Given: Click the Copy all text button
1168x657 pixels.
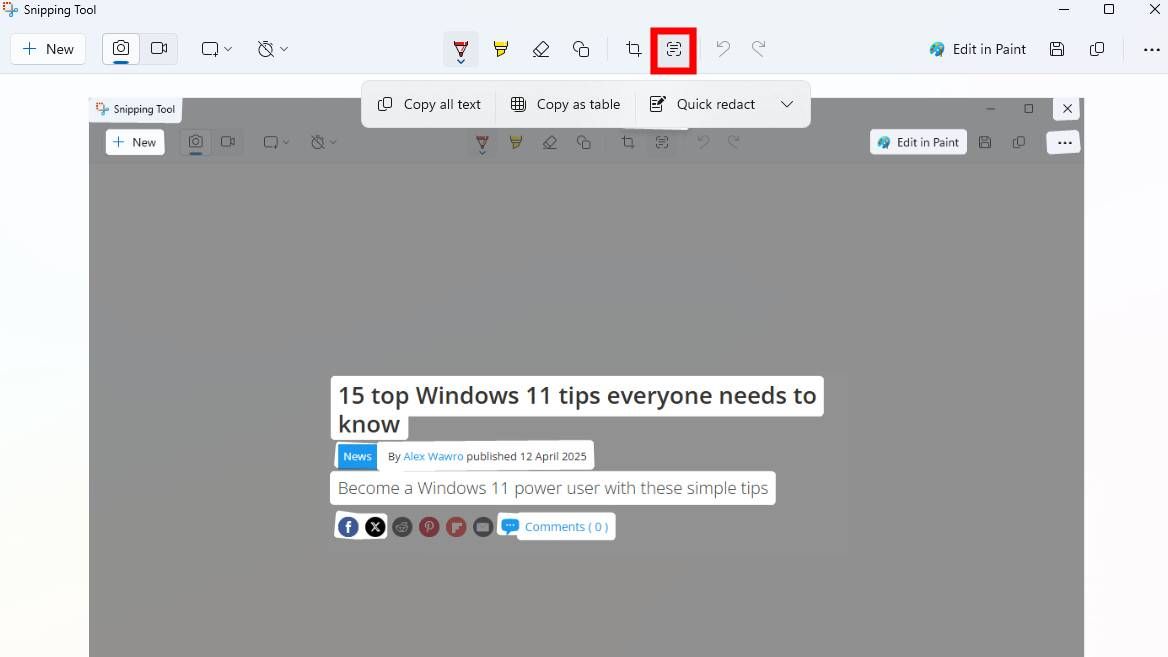Looking at the screenshot, I should pos(428,104).
